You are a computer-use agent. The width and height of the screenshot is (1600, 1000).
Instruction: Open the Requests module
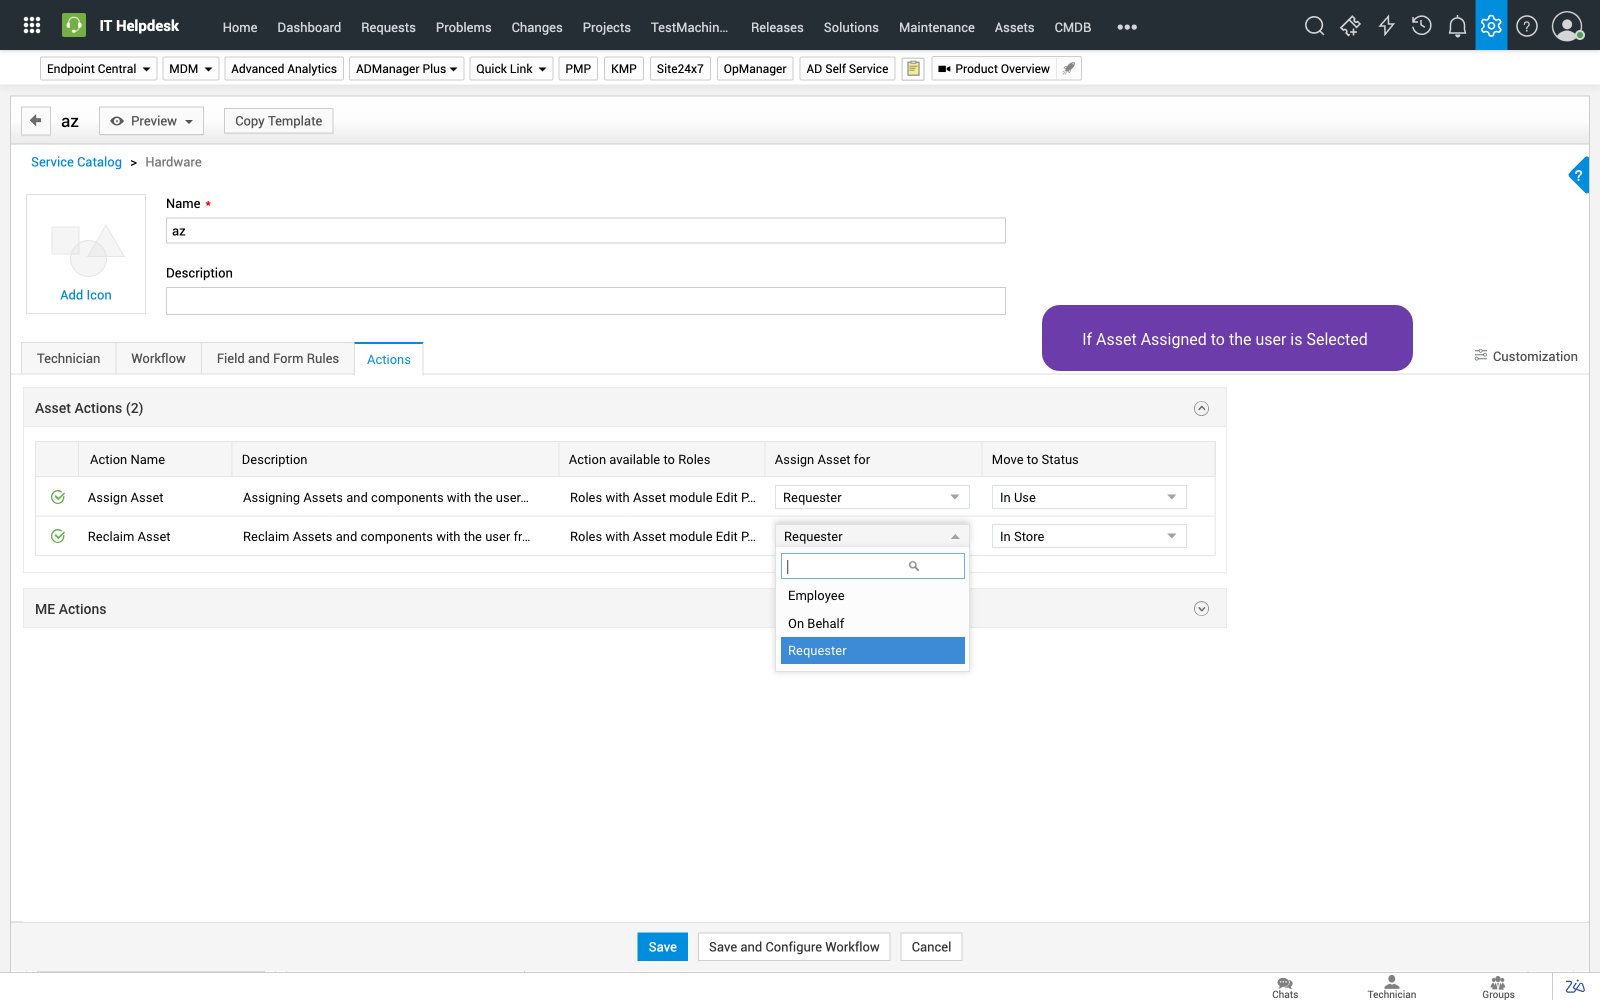pos(388,27)
